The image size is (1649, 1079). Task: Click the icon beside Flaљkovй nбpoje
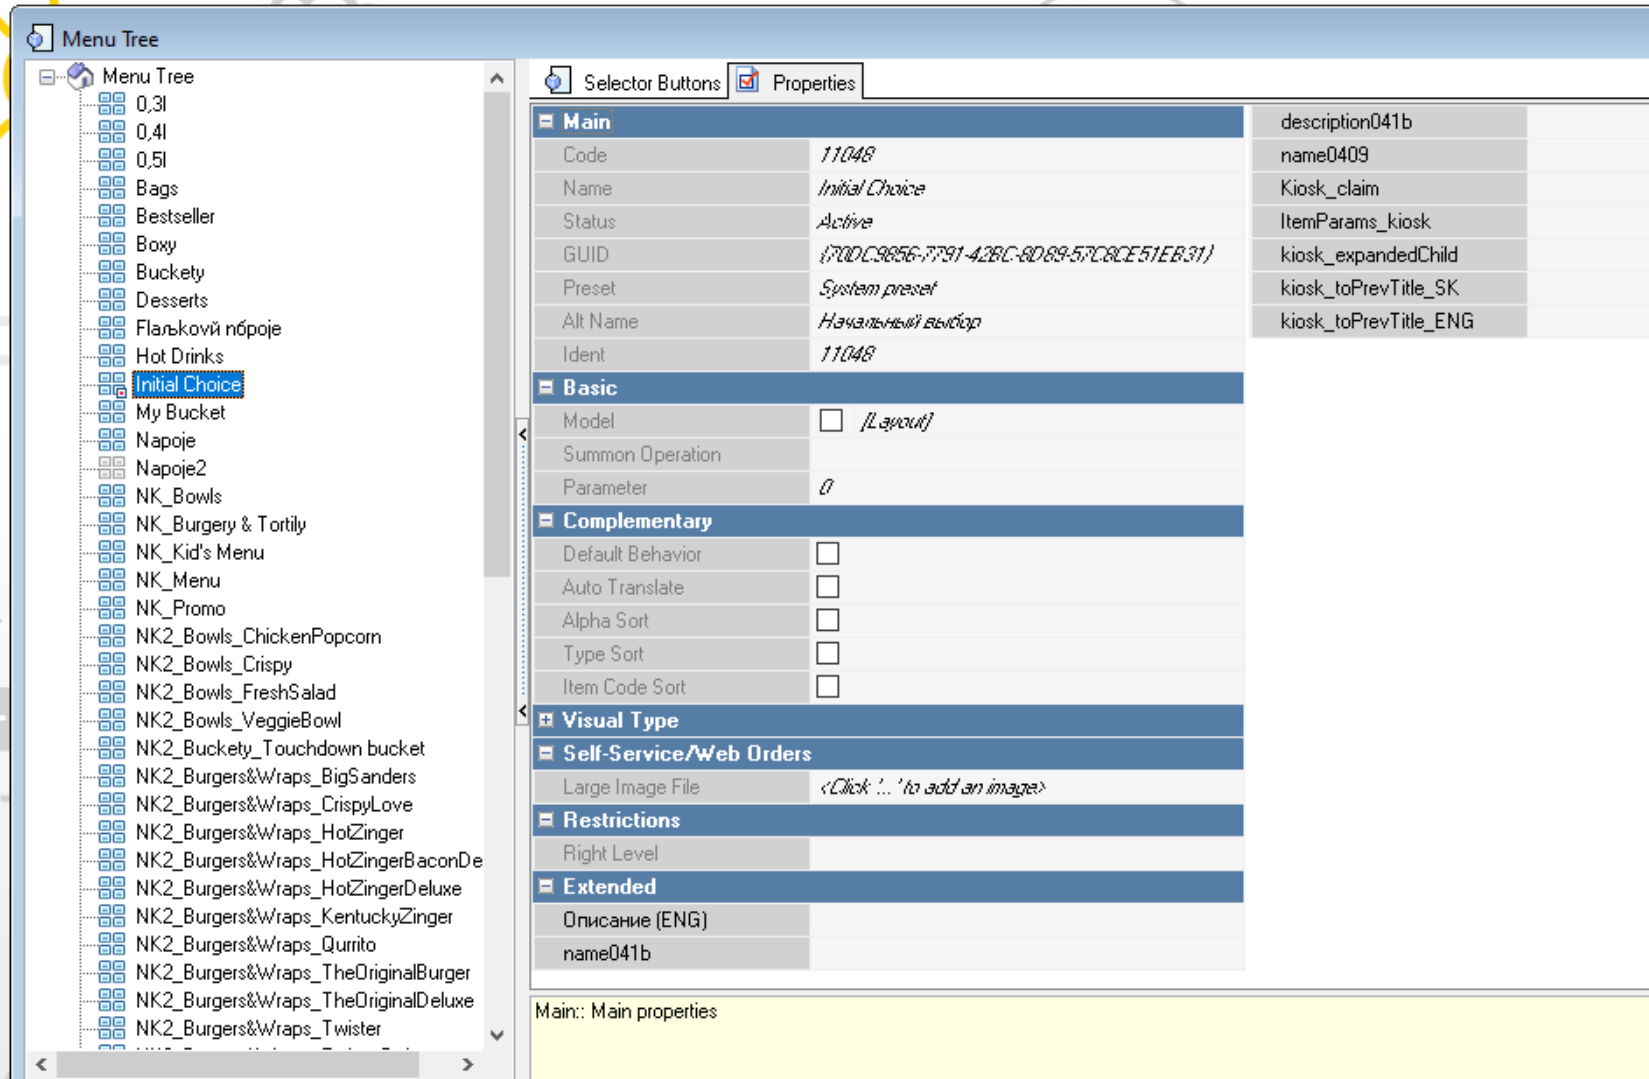coord(112,328)
